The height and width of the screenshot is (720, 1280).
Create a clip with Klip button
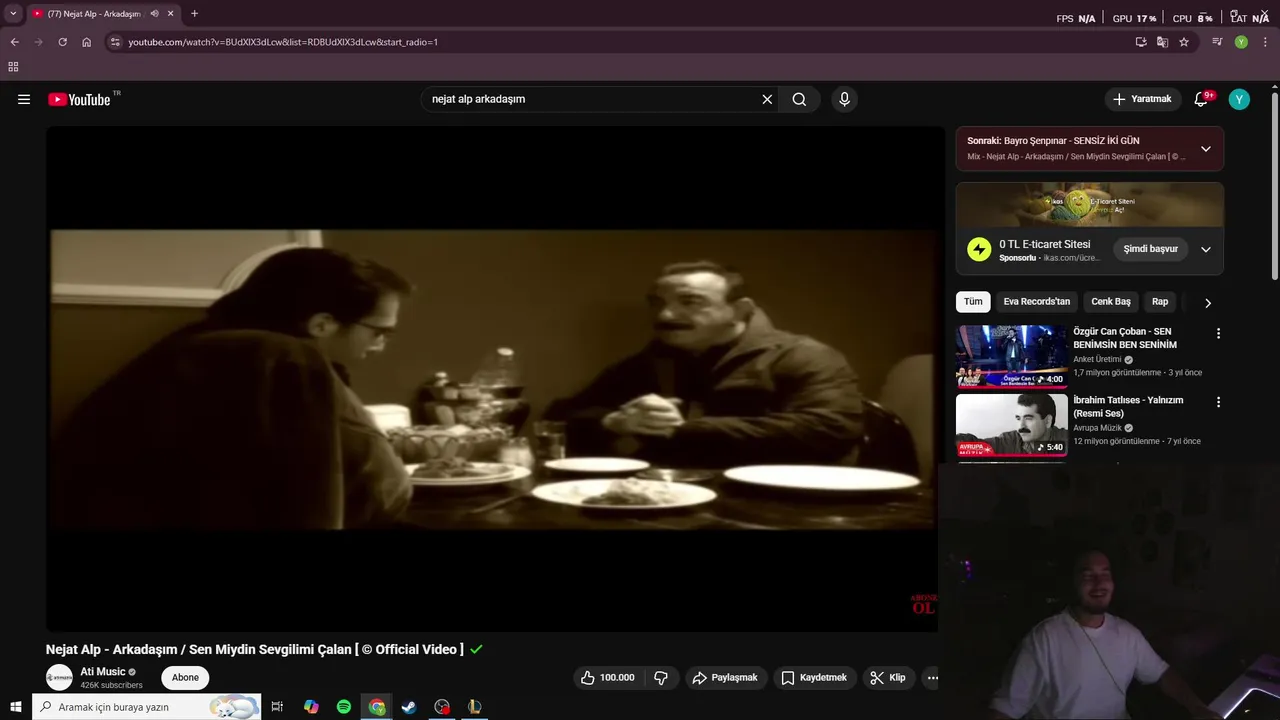887,677
